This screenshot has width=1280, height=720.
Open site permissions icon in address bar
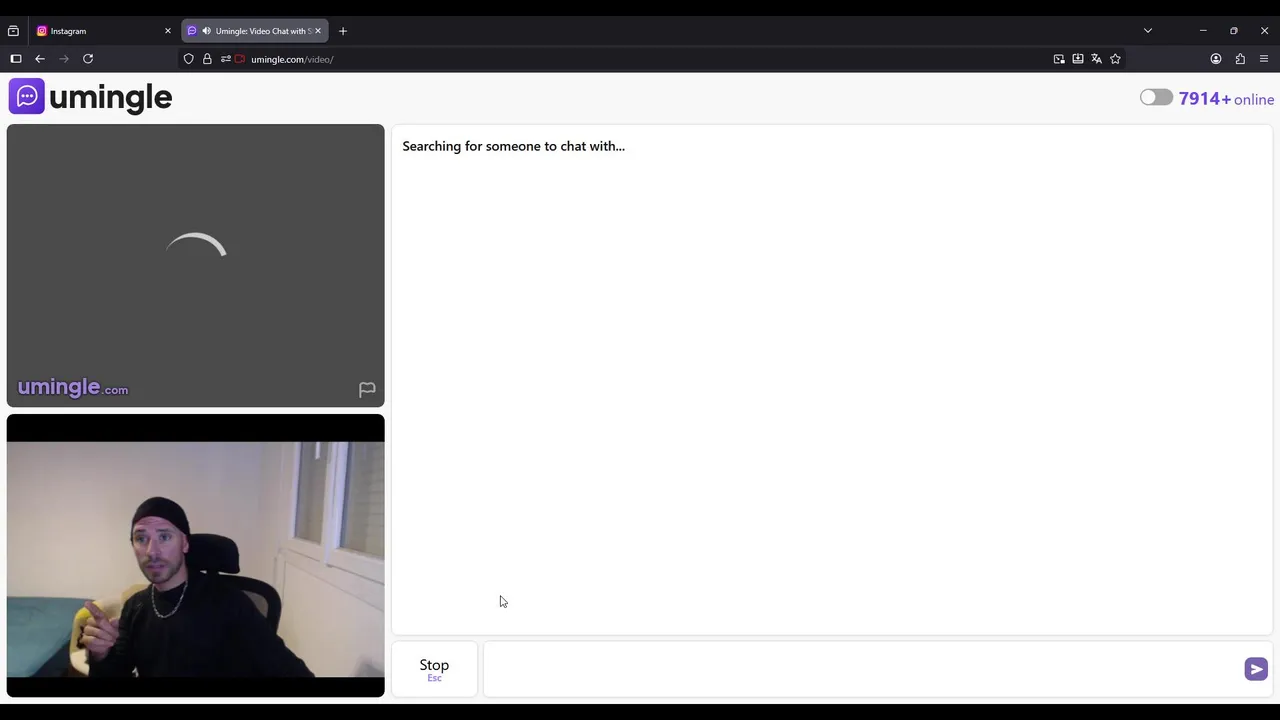(225, 59)
